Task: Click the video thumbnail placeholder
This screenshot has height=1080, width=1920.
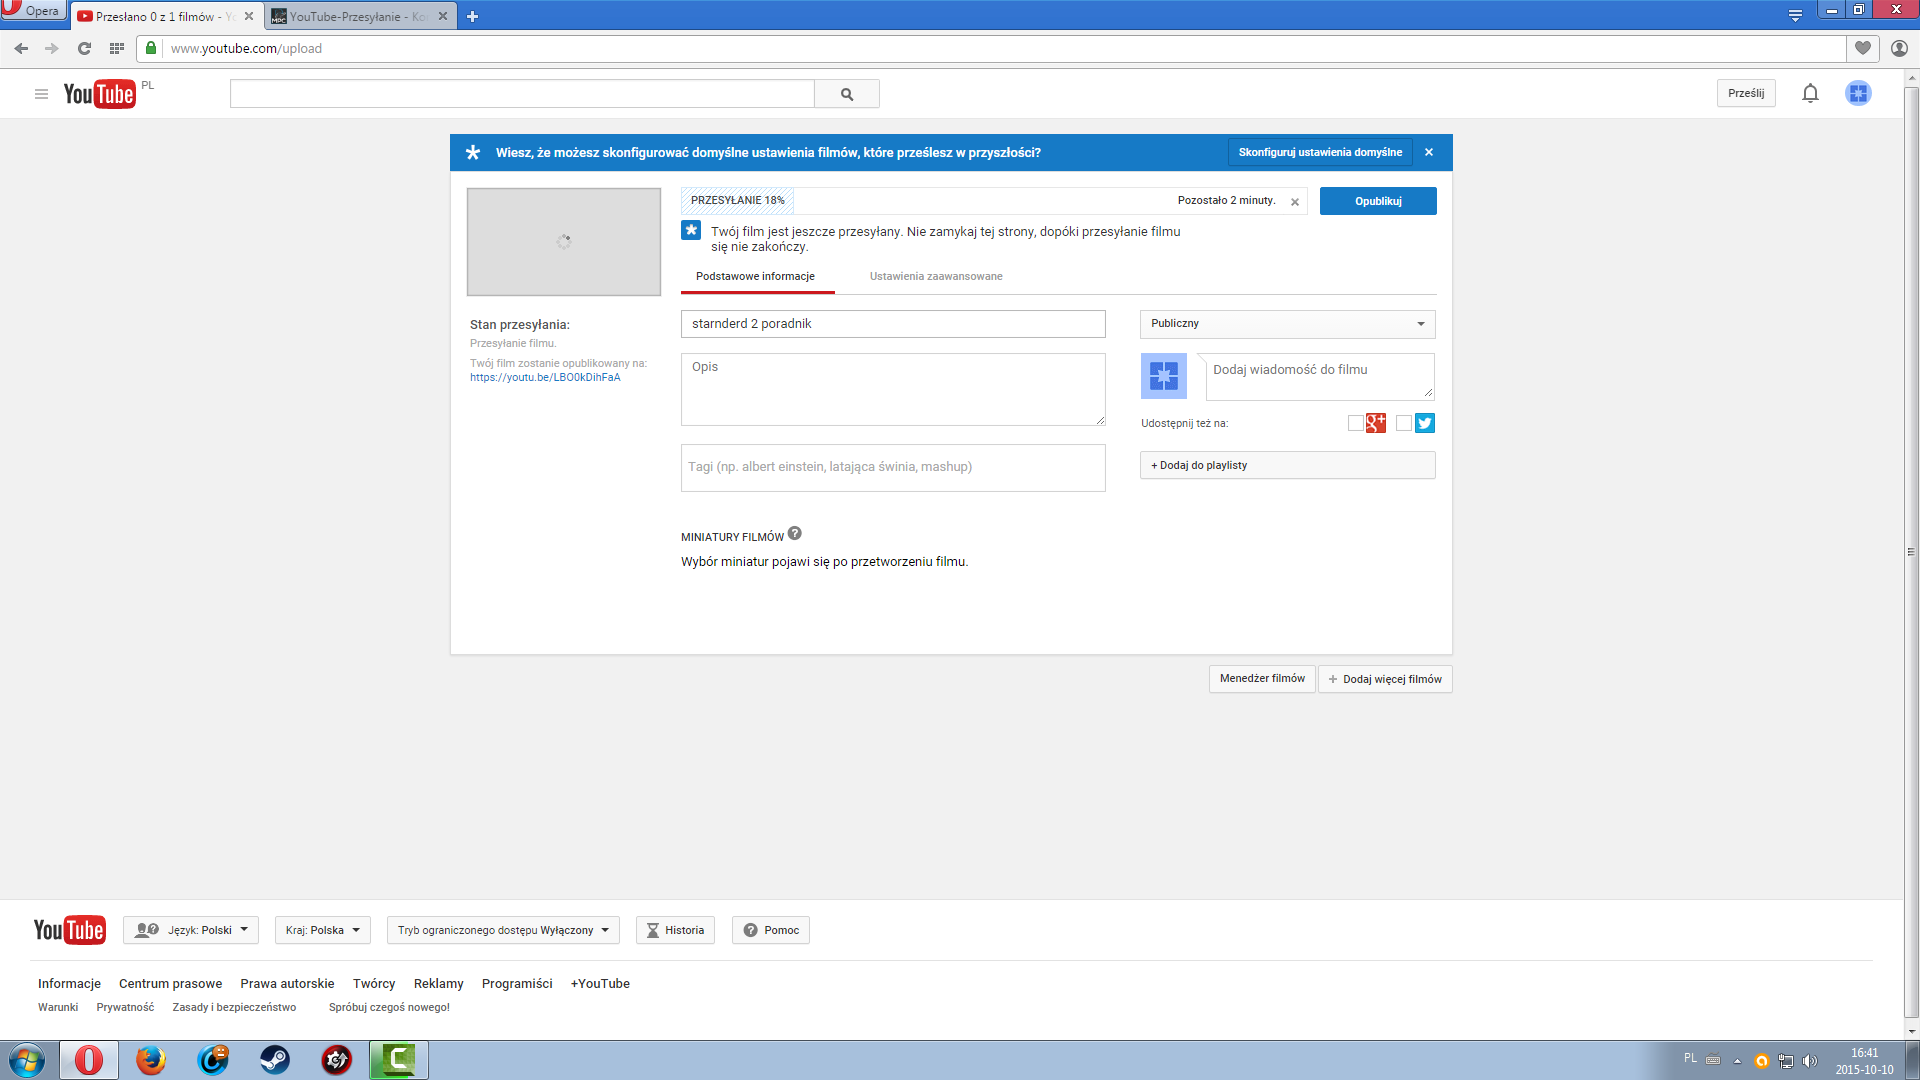Action: [564, 242]
